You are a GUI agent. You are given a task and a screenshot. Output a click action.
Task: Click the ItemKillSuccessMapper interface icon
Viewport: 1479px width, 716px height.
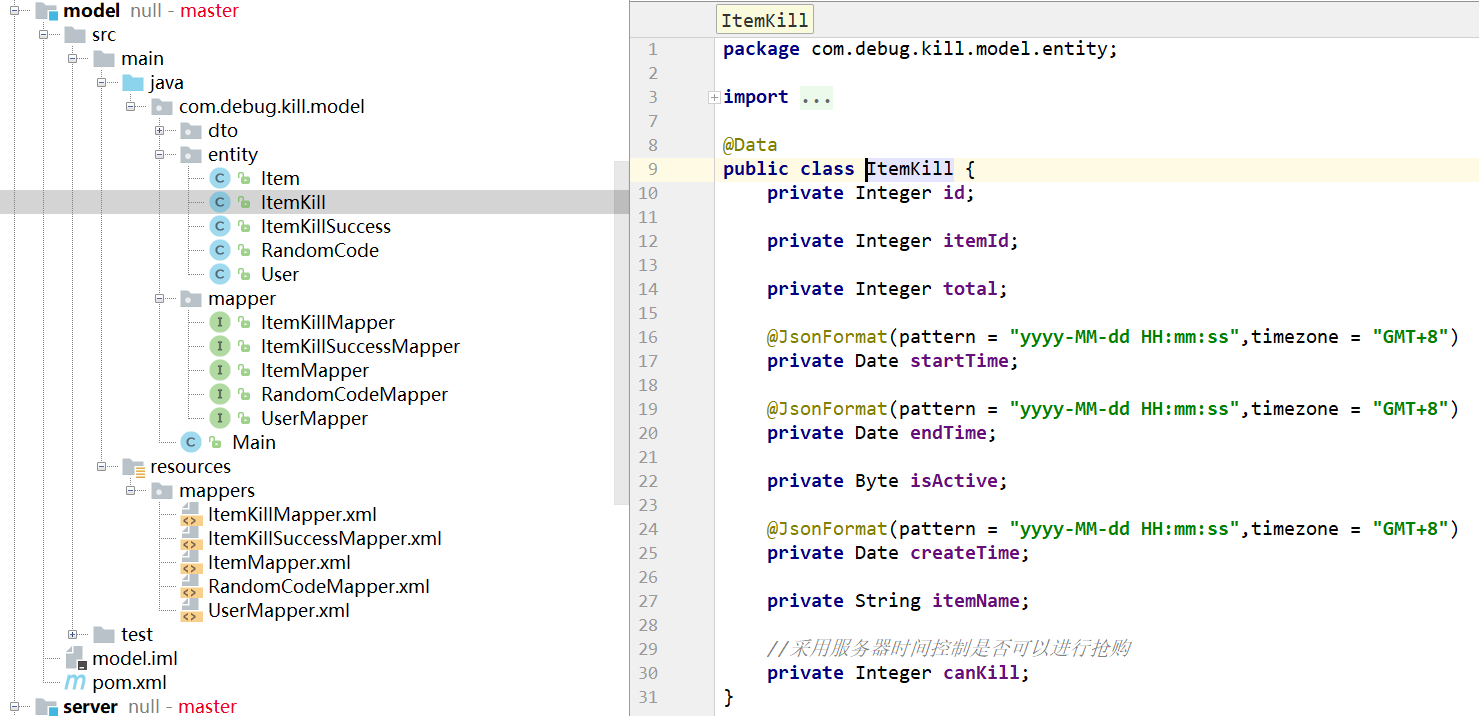click(x=220, y=346)
